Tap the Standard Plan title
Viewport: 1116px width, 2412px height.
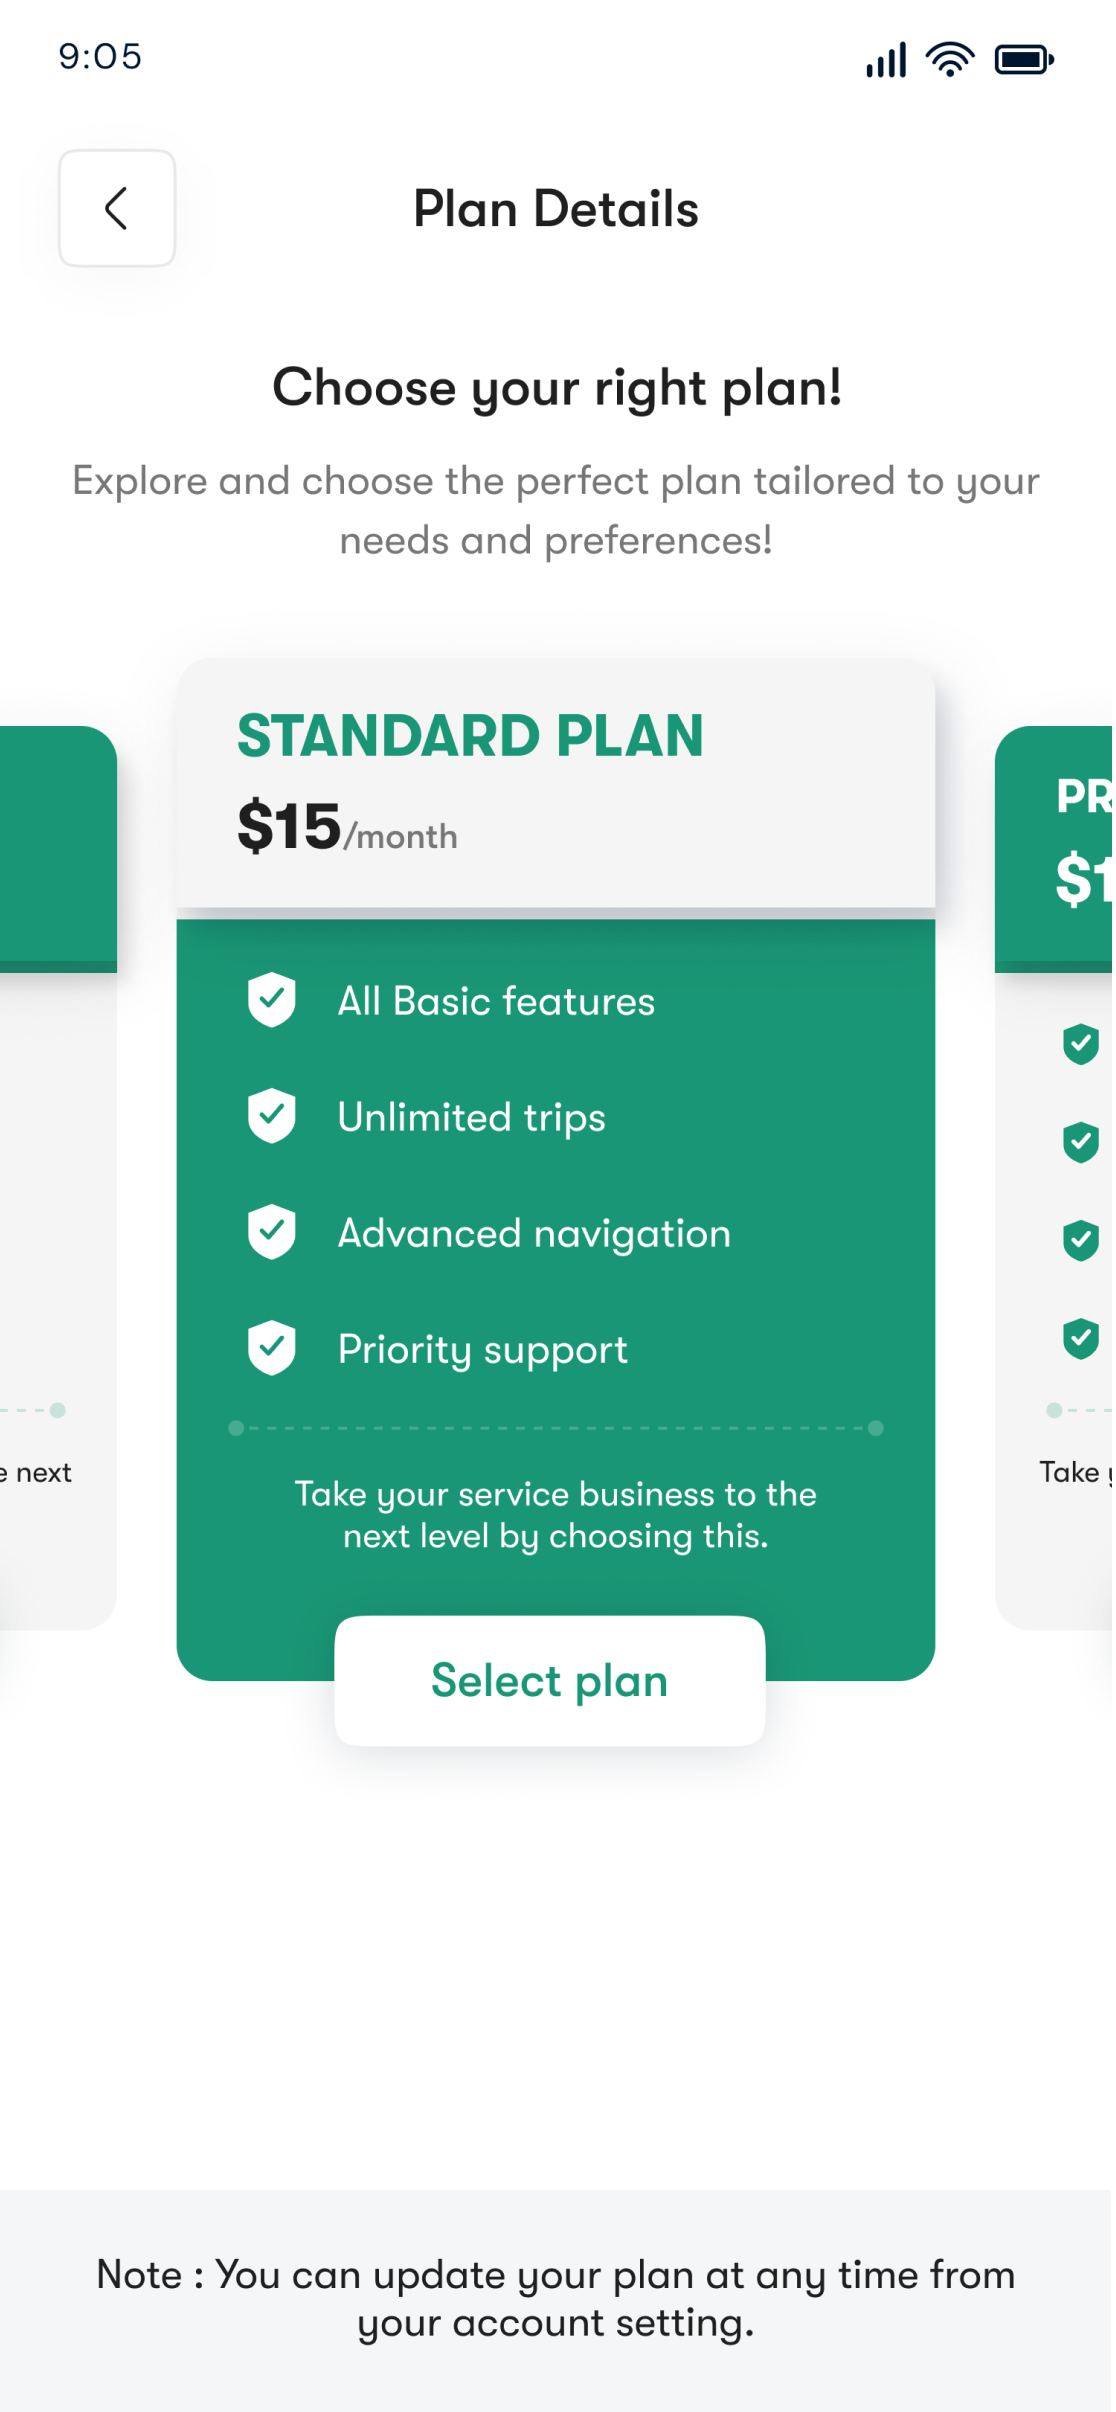point(470,736)
